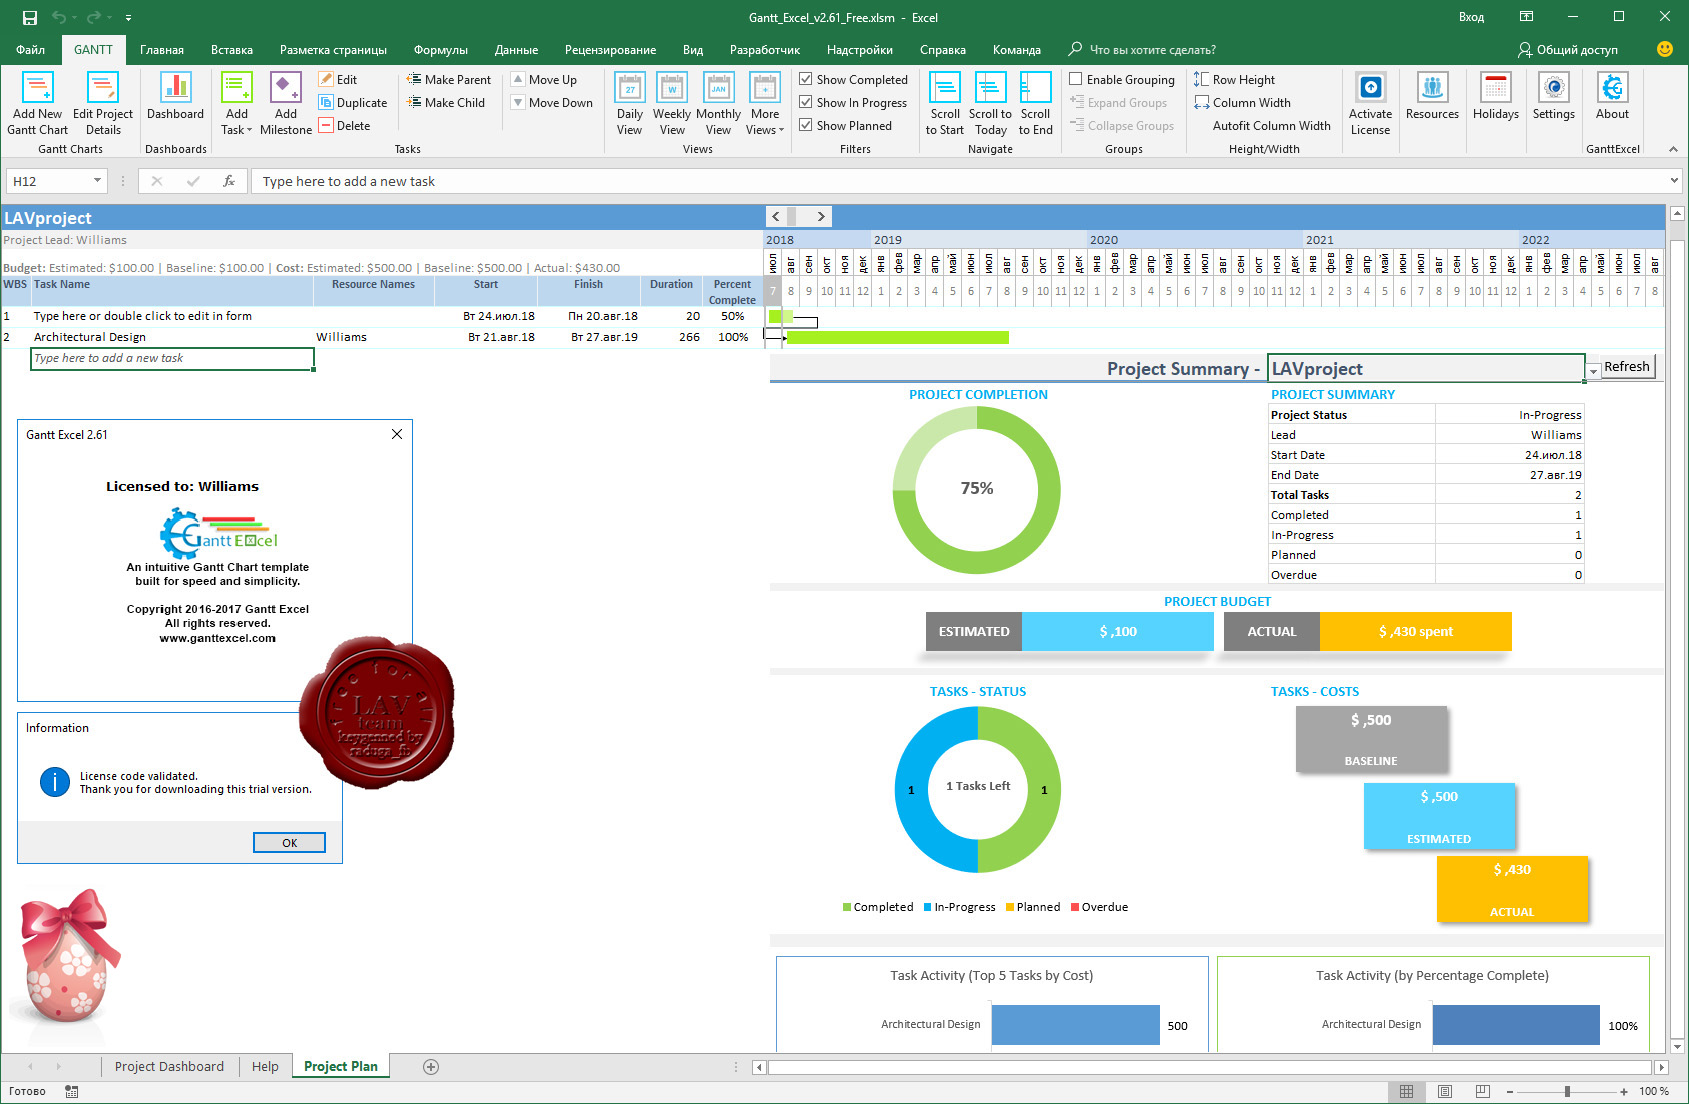Click timeline scroll left arrow
1689x1104 pixels.
(x=776, y=216)
